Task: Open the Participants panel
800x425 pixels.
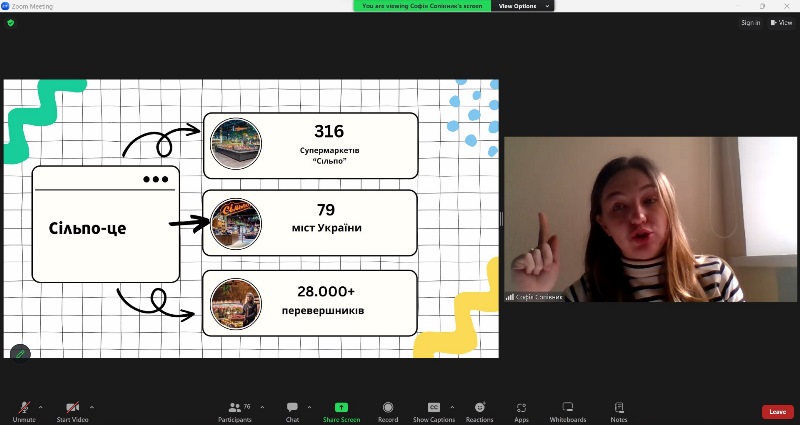Action: click(x=235, y=412)
